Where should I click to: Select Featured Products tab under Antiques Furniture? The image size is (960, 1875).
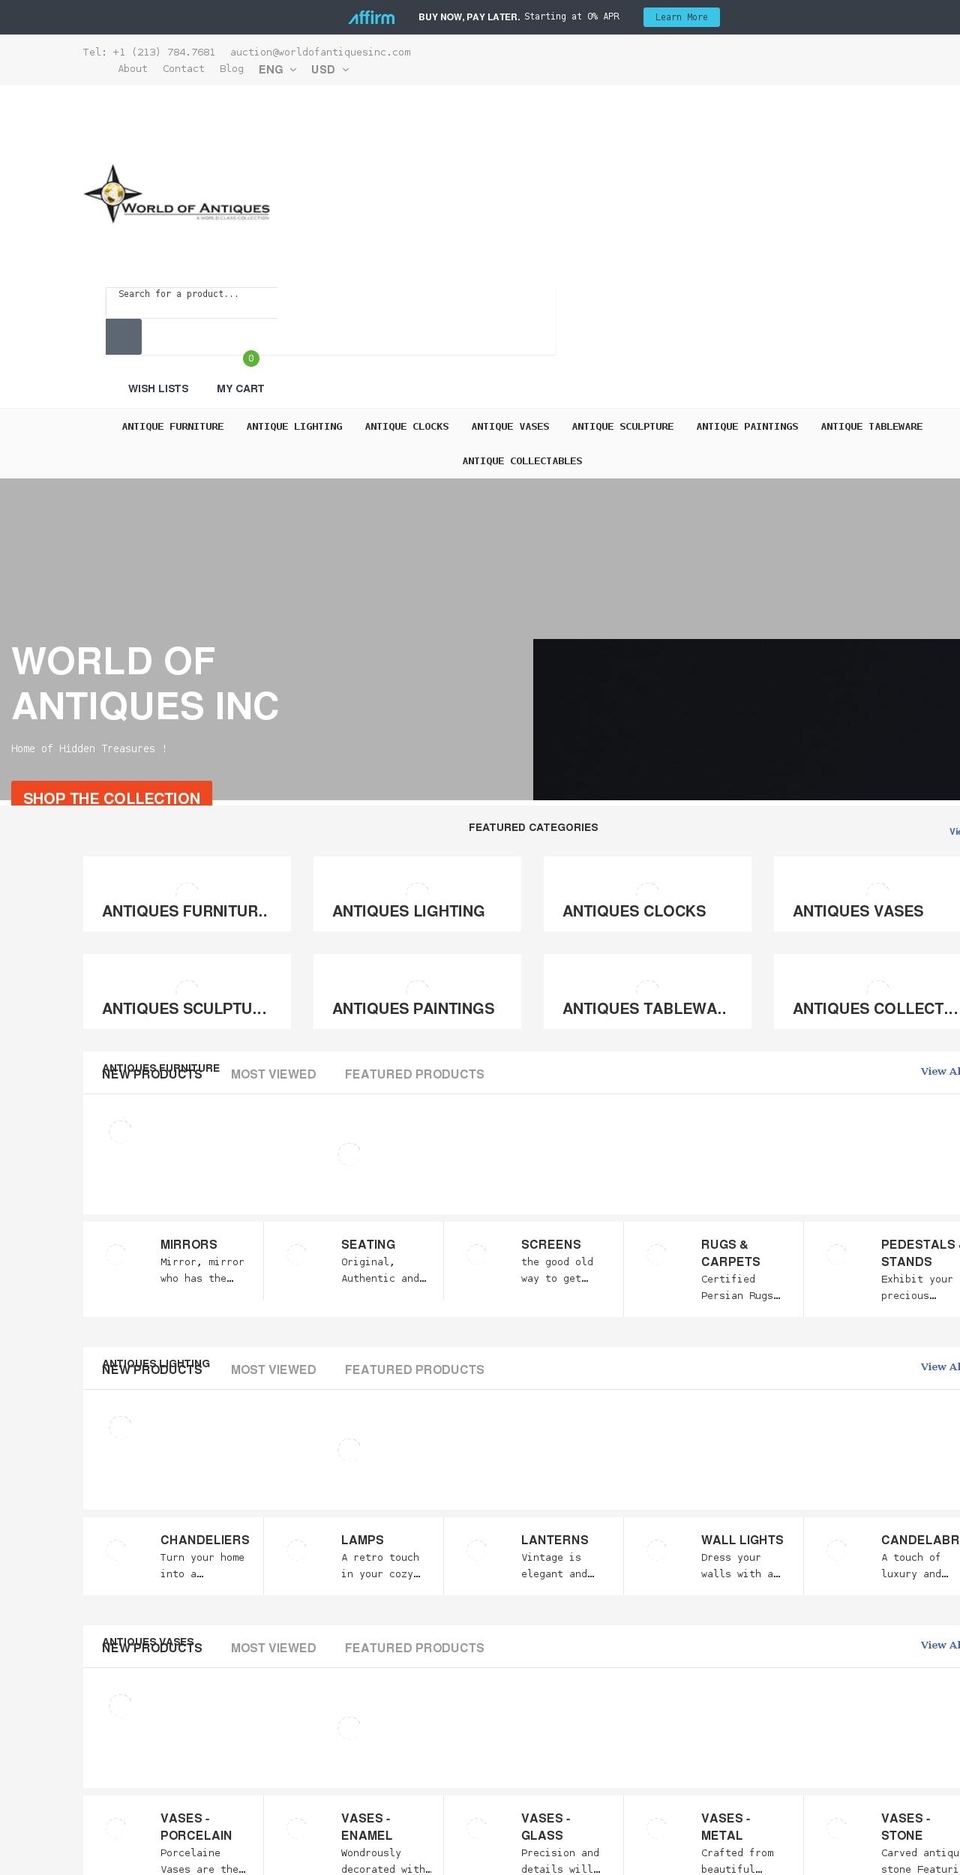(414, 1074)
